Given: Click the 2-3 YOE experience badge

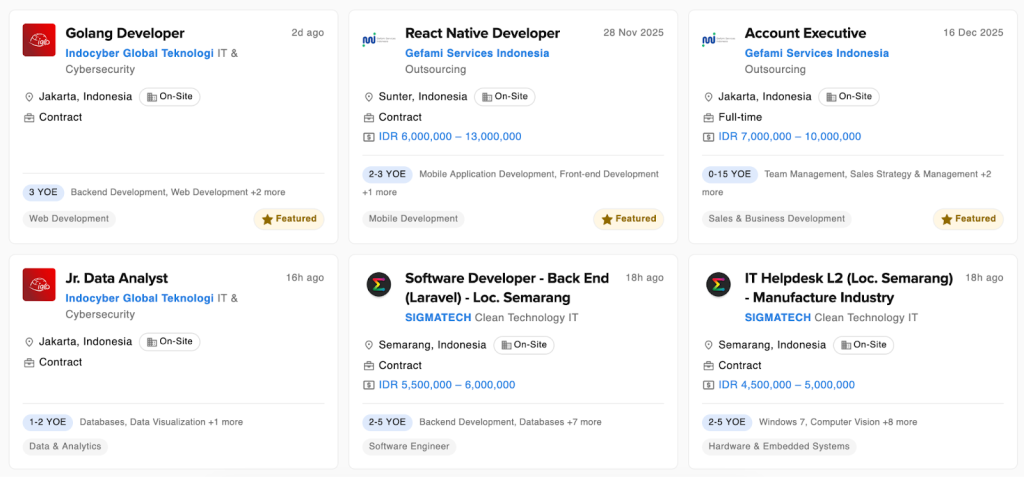Looking at the screenshot, I should [x=387, y=174].
